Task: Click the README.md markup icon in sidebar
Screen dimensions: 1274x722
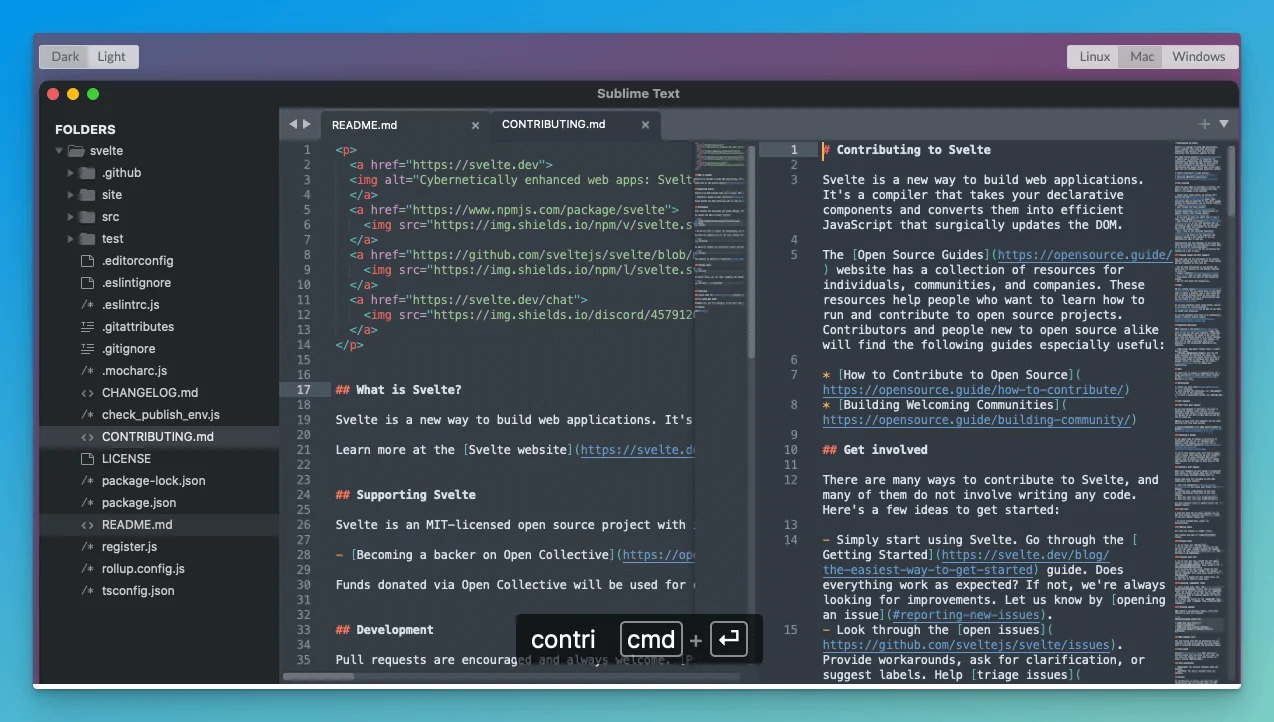Action: [87, 525]
